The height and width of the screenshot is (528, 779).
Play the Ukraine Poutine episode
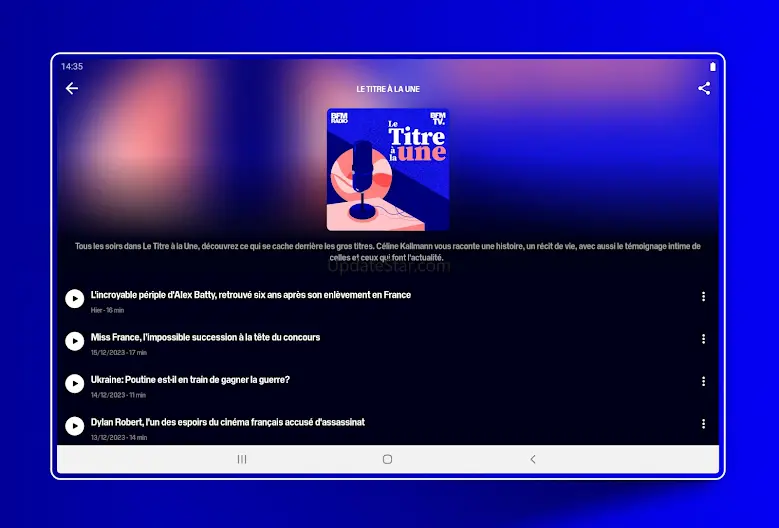click(75, 383)
